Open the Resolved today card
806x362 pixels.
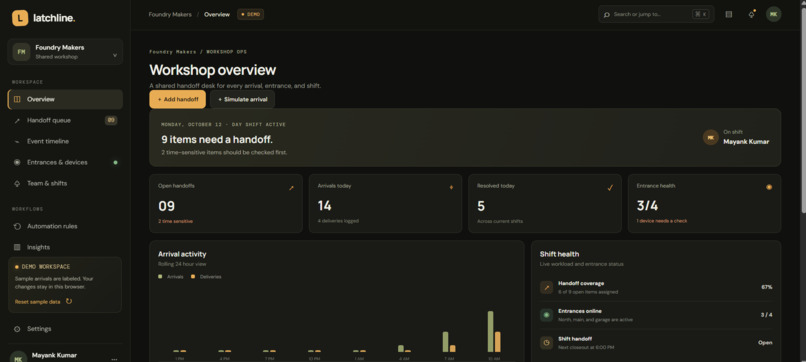coord(545,204)
